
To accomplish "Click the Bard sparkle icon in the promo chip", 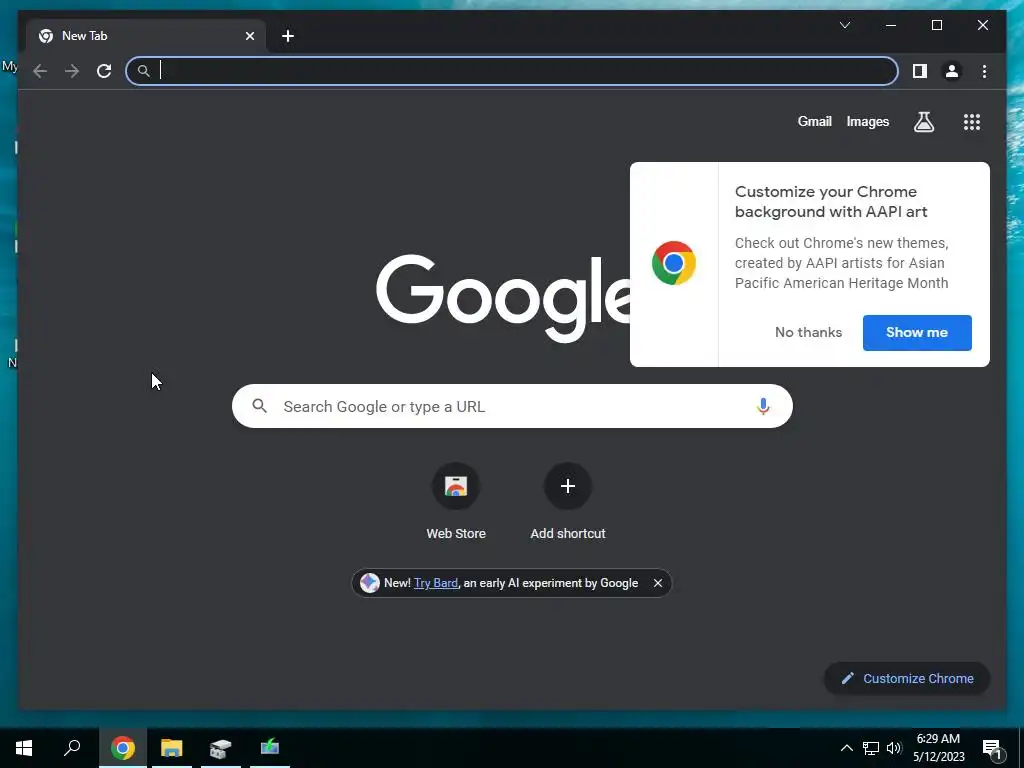I will click(370, 583).
